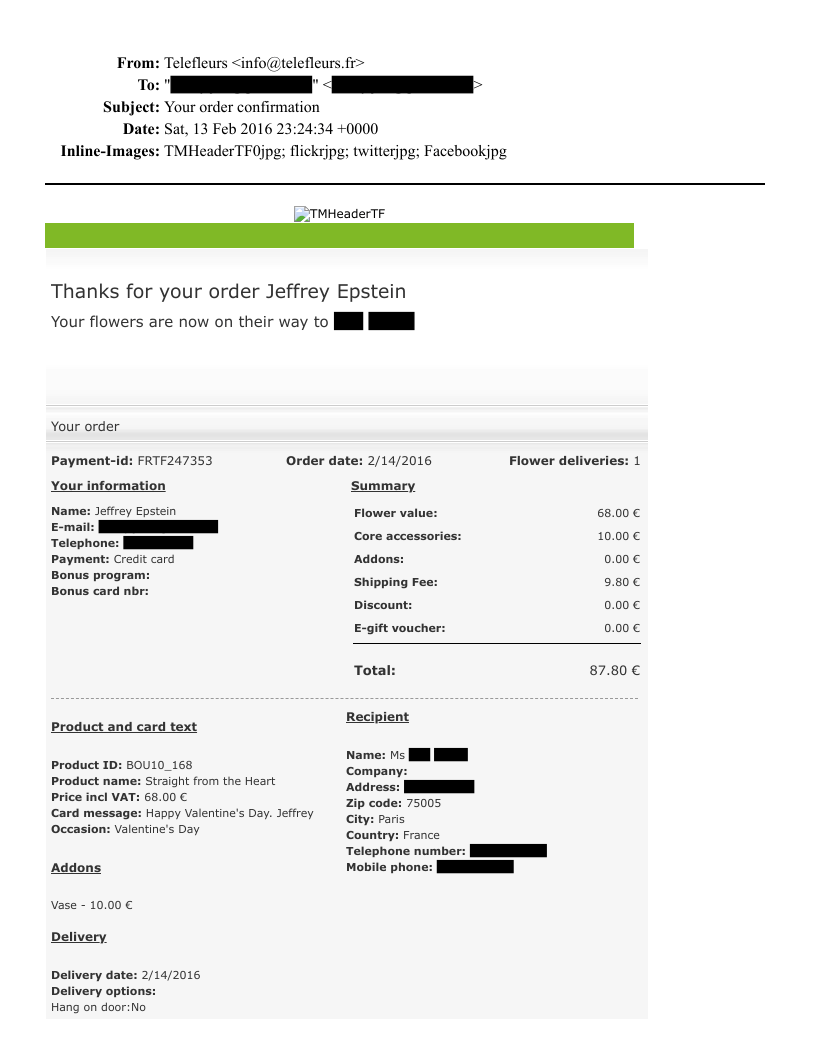The image size is (816, 1056).
Task: Select the "Your information" underlined heading
Action: [x=108, y=486]
